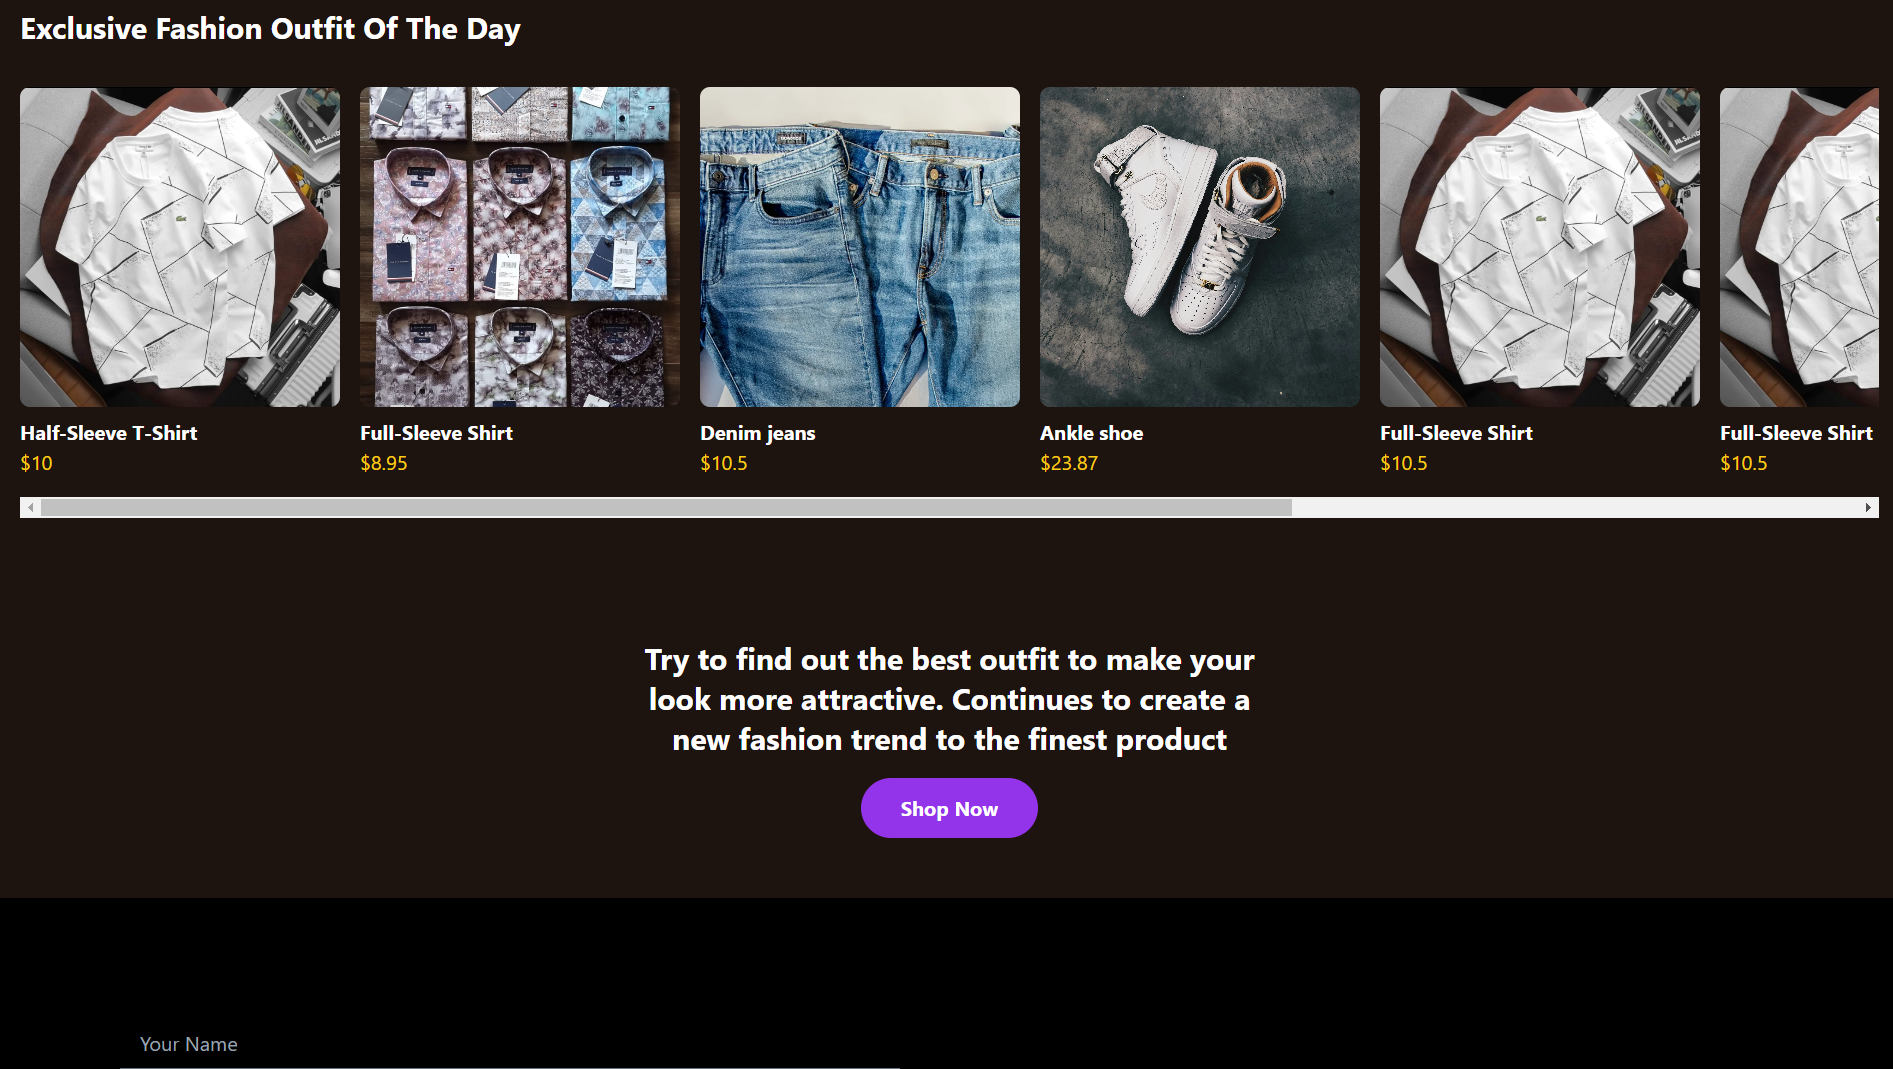Open the Half-Sleeve T-Shirt product image
Image resolution: width=1893 pixels, height=1069 pixels.
(180, 247)
